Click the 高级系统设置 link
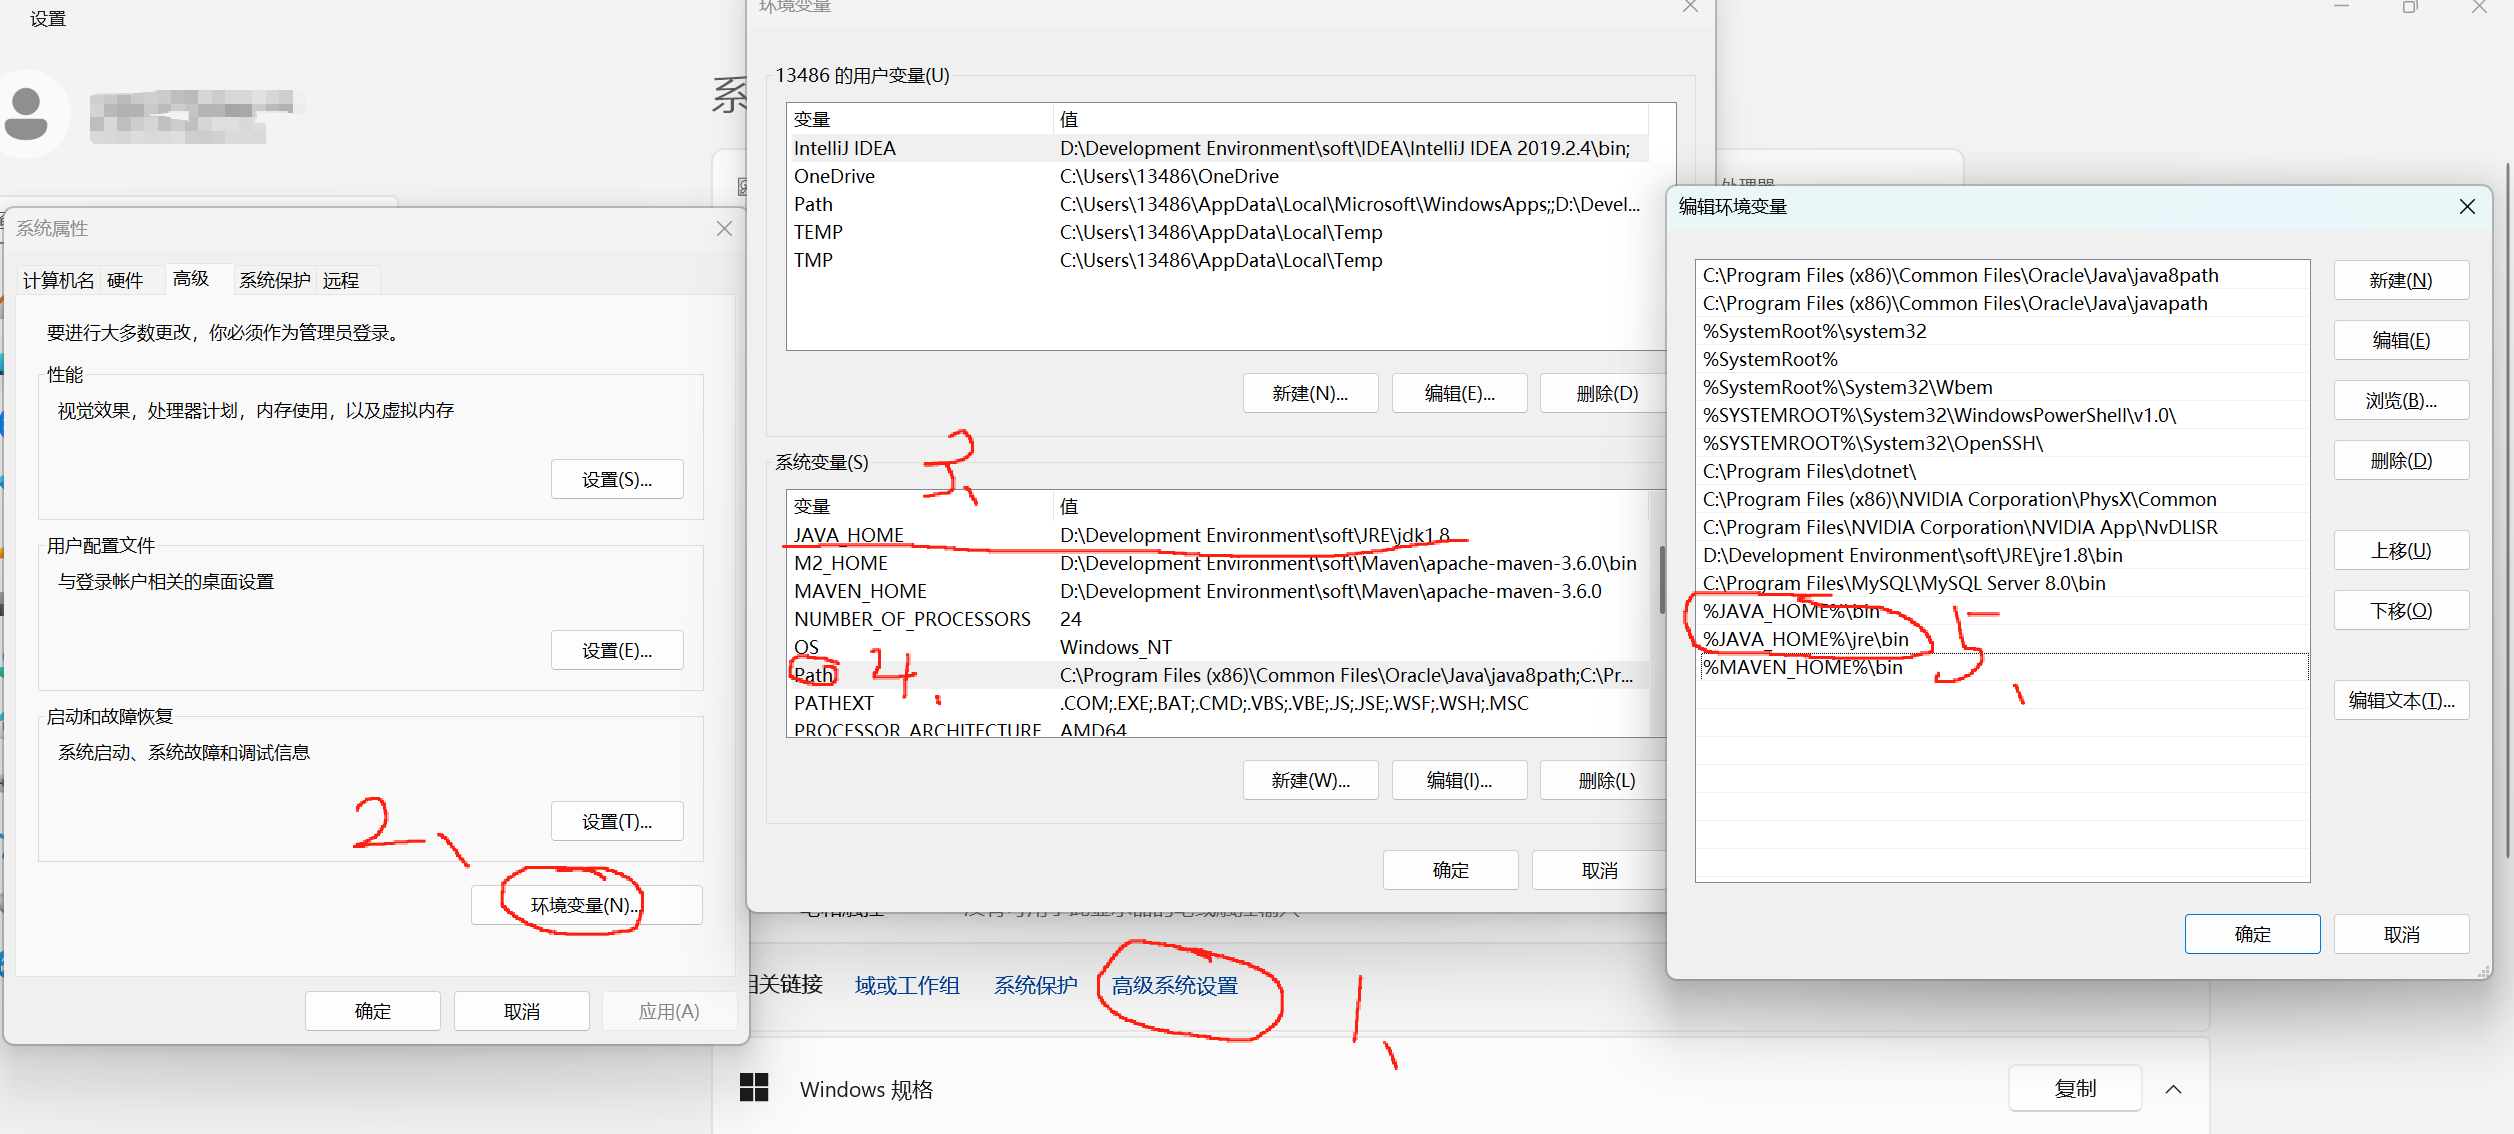 point(1176,986)
